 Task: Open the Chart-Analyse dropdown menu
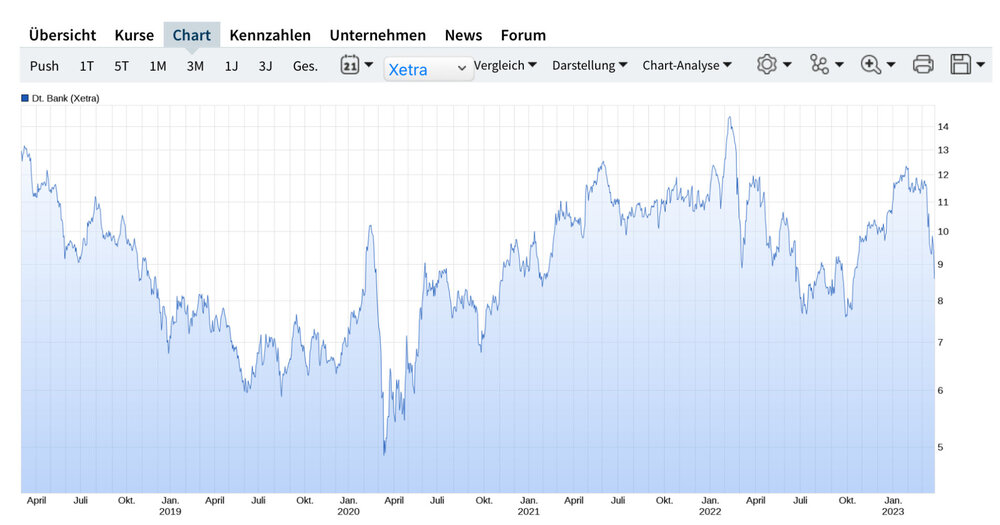tap(687, 65)
